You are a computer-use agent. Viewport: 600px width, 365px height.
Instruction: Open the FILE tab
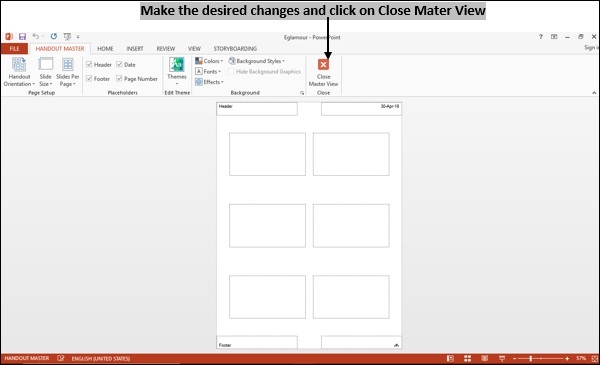click(14, 49)
